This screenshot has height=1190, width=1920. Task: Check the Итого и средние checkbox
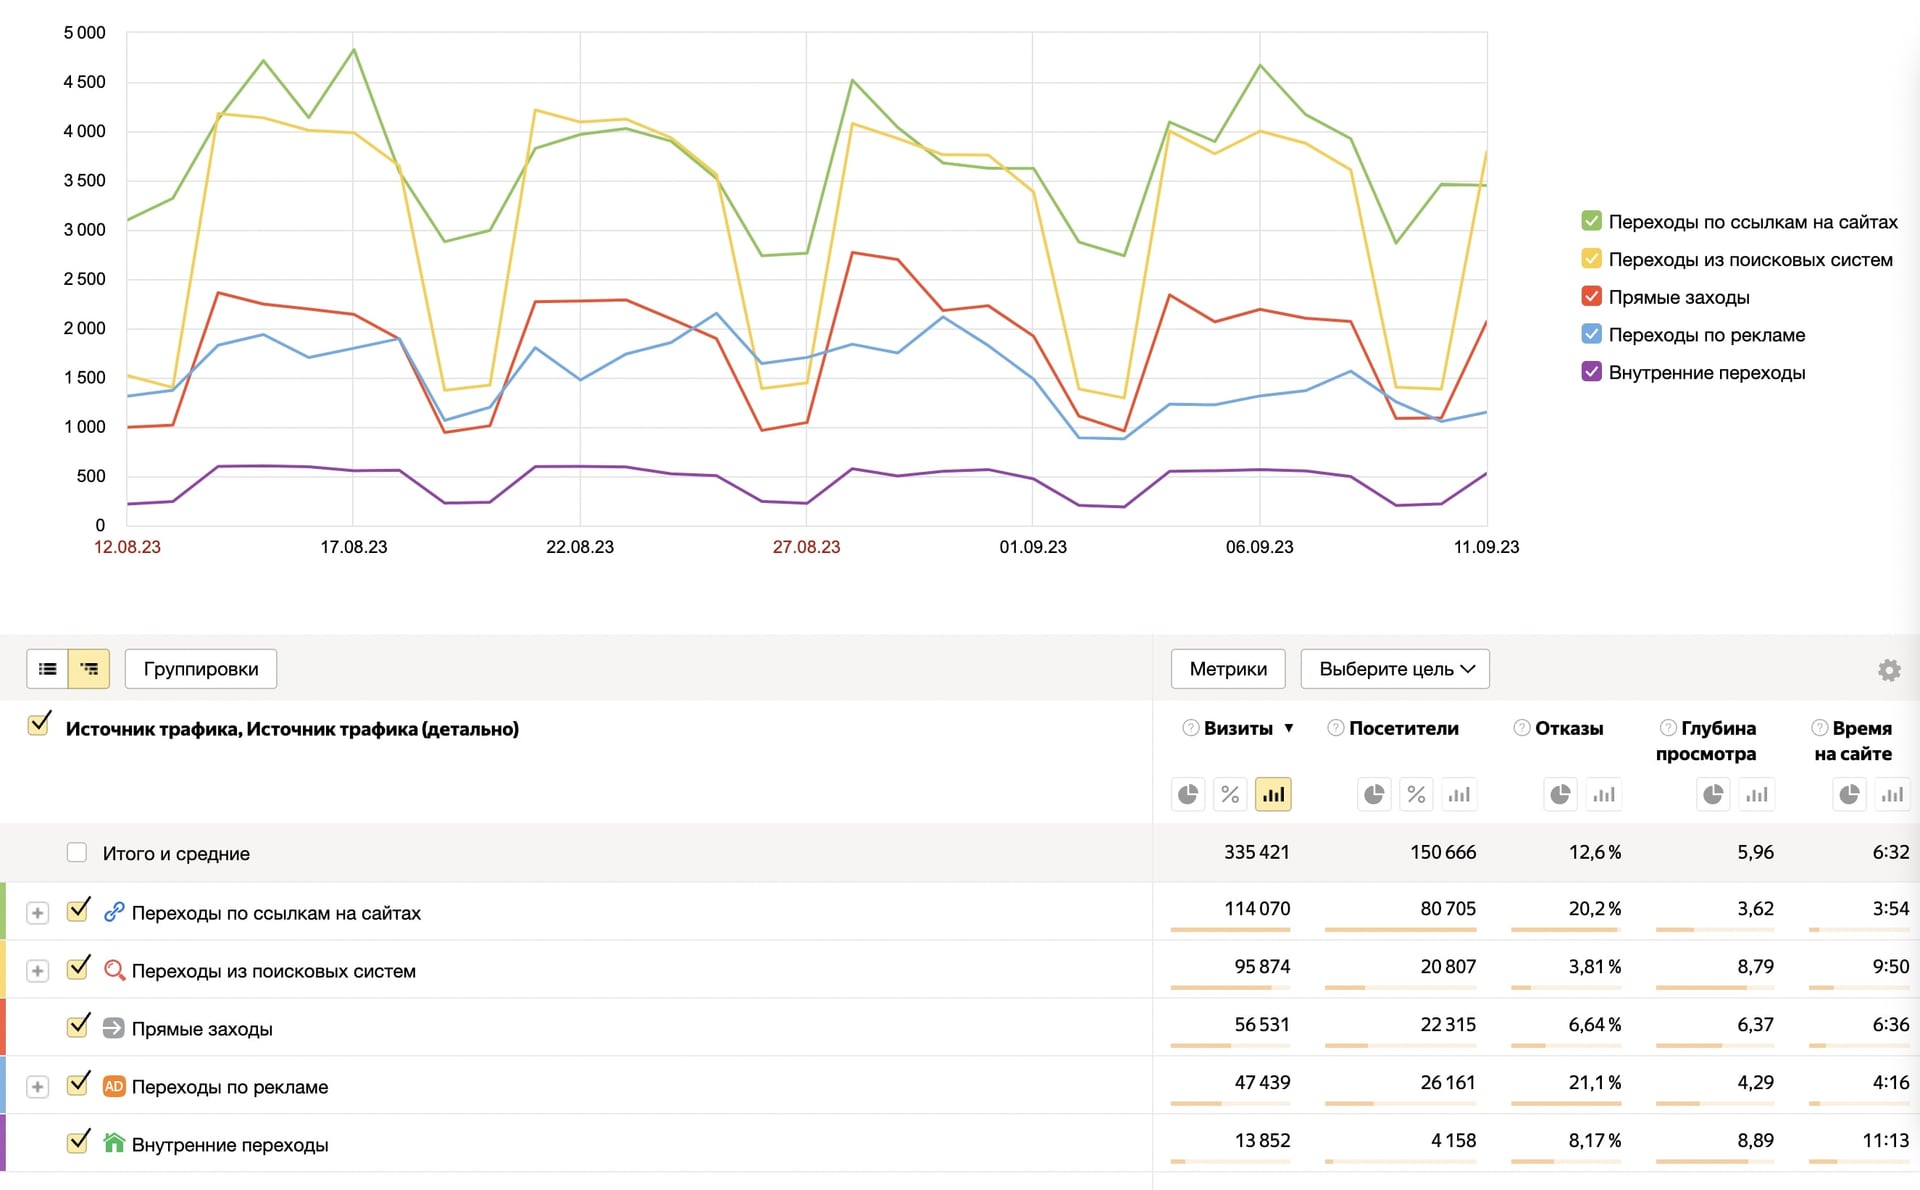(77, 853)
